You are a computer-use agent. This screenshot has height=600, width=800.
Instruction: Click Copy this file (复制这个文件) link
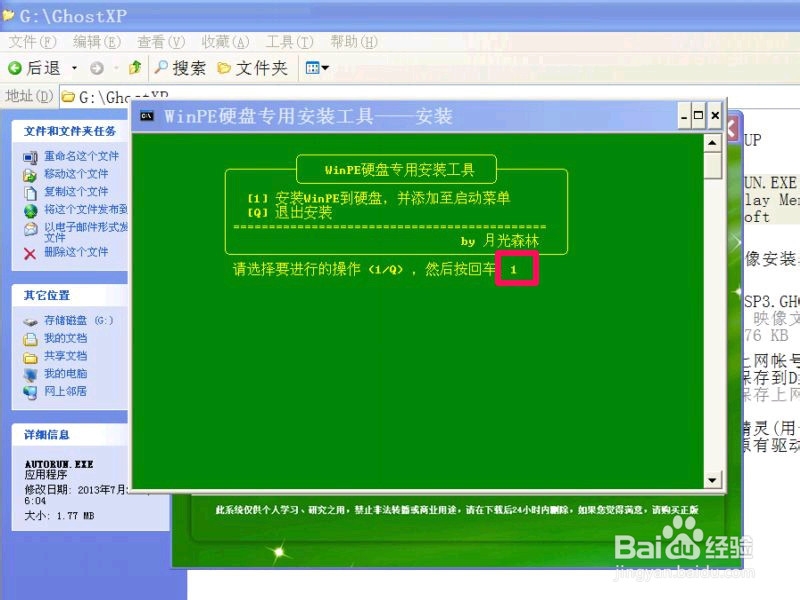pyautogui.click(x=76, y=192)
